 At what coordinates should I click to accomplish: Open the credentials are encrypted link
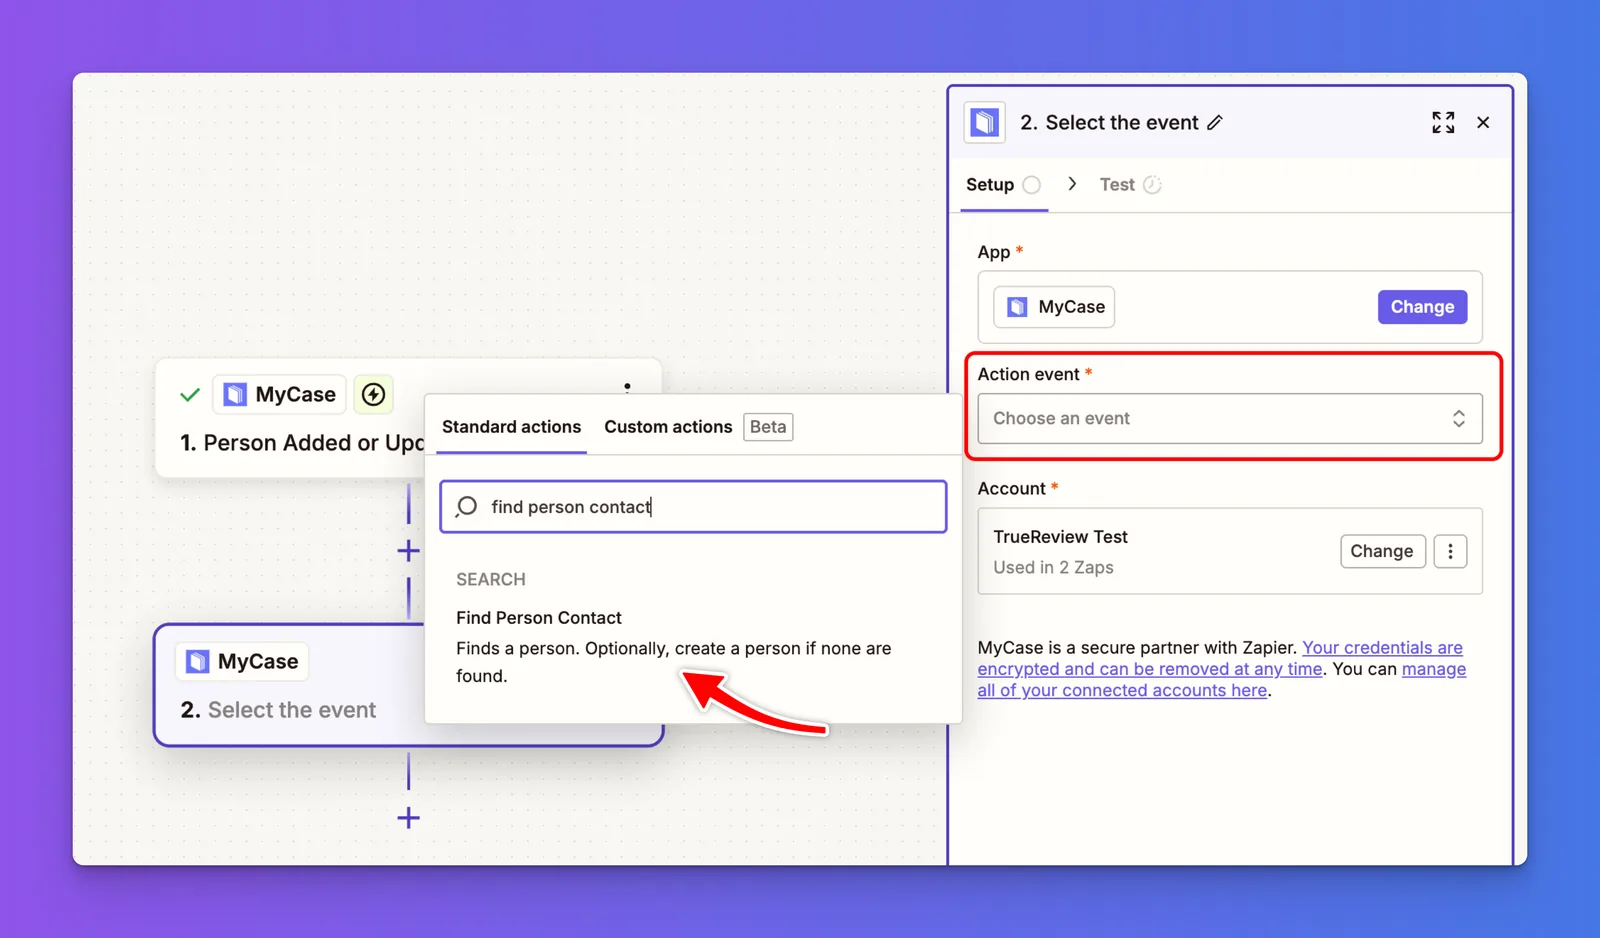click(x=1220, y=658)
